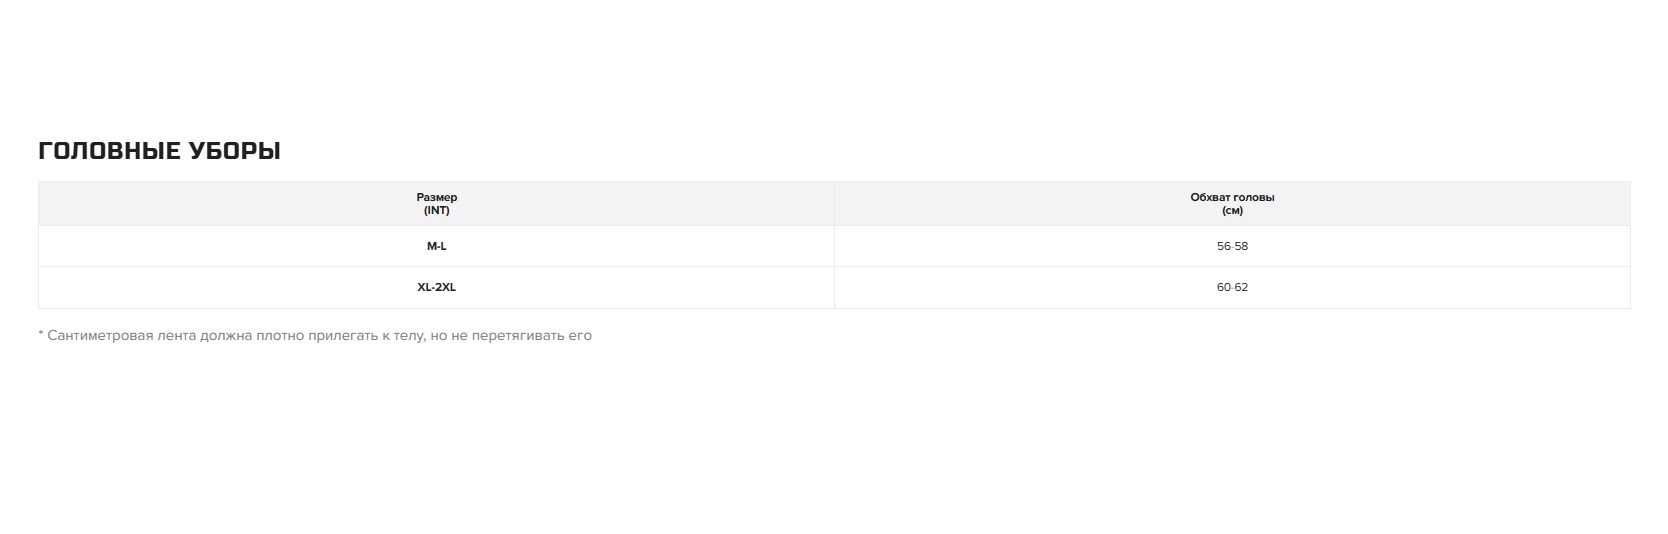
Task: Click the word лента in the footnote
Action: coord(177,336)
